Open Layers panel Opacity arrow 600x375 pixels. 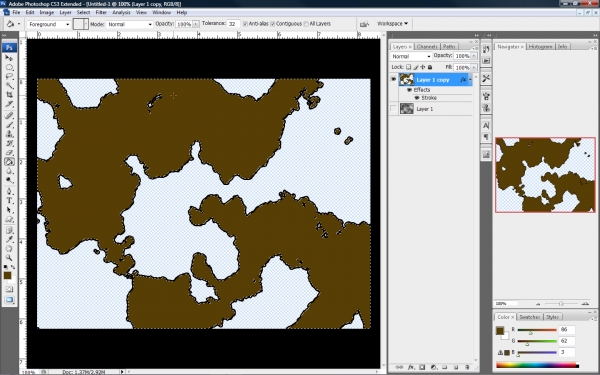point(474,56)
